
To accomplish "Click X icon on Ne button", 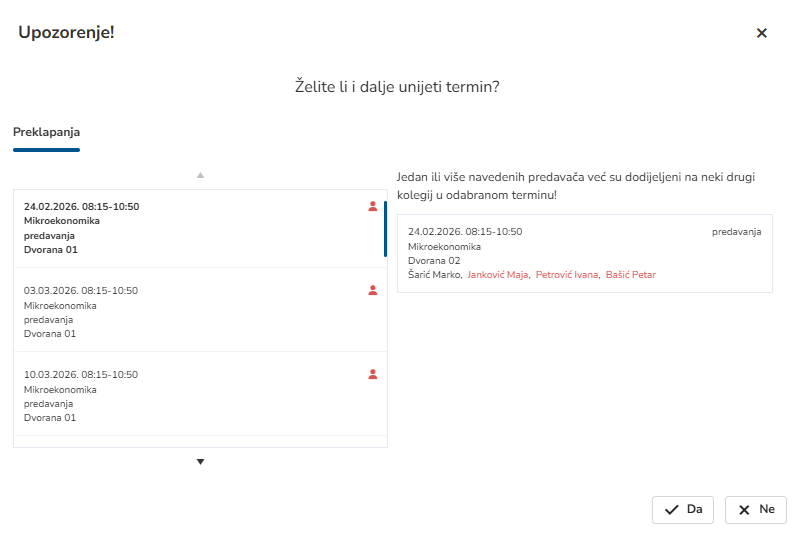I will (x=744, y=510).
